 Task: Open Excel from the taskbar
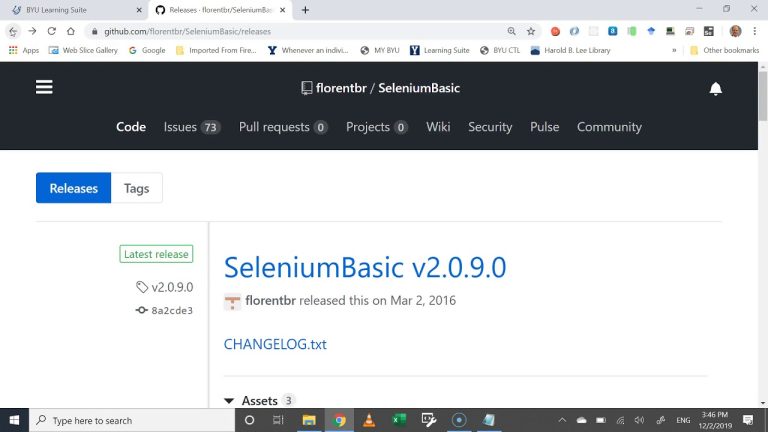398,420
